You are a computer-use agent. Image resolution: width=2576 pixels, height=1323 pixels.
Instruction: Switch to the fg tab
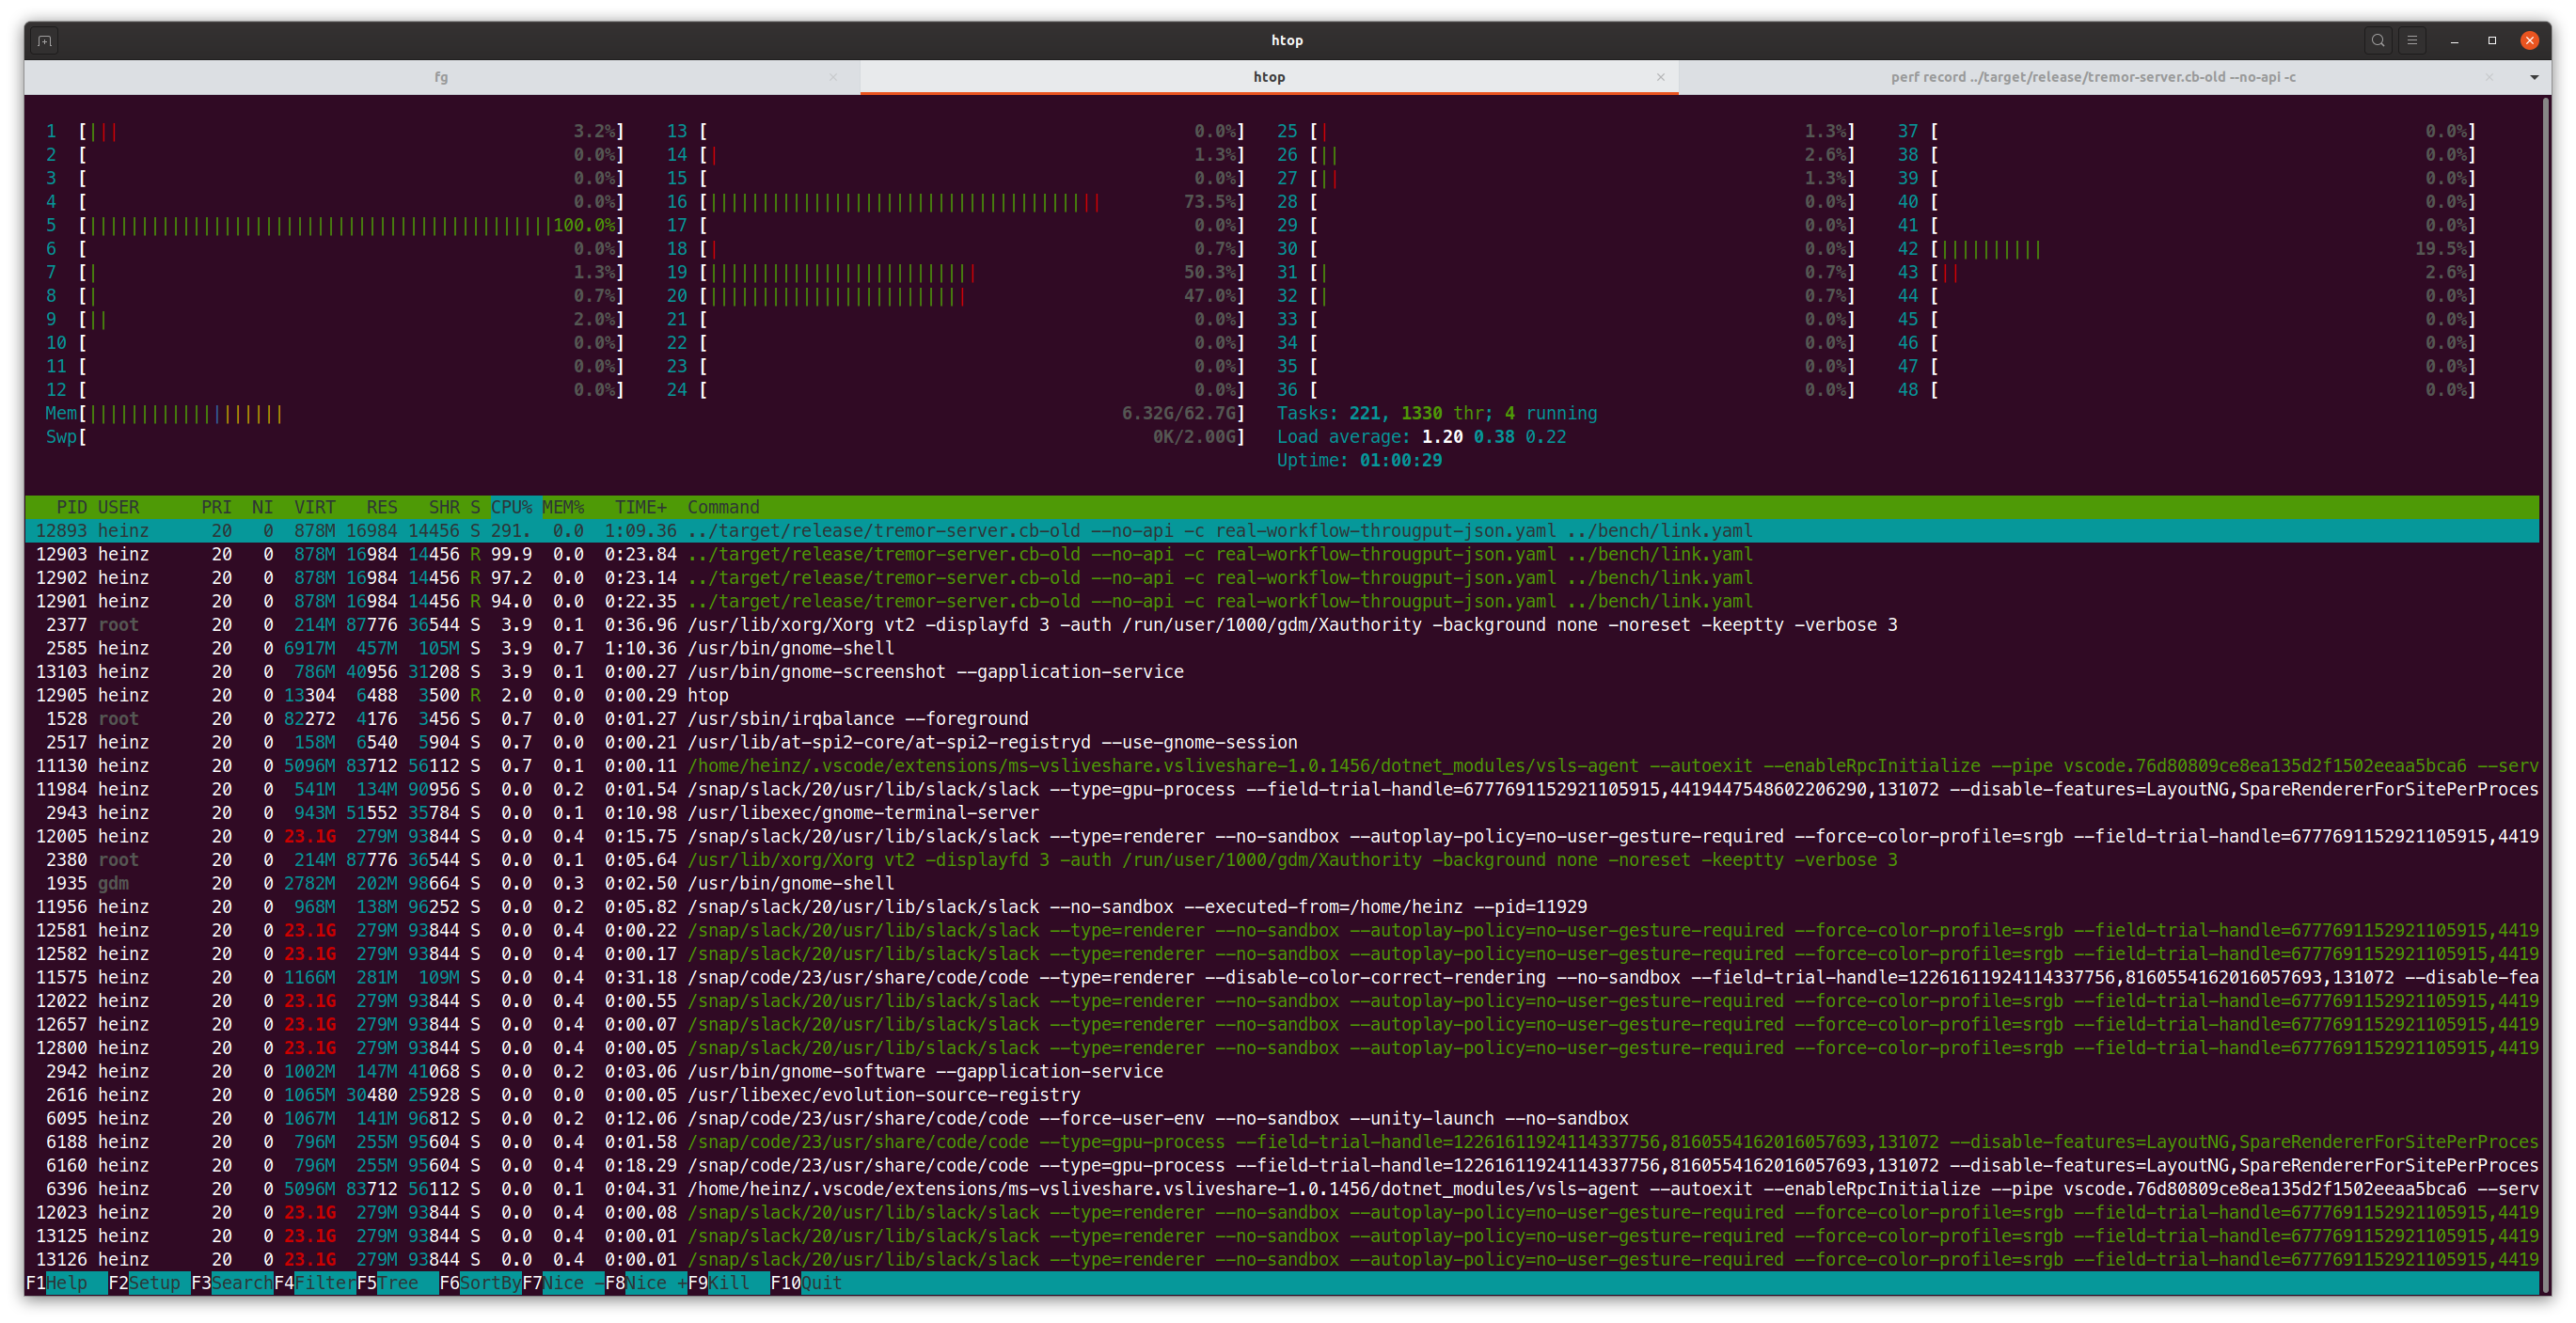point(441,77)
